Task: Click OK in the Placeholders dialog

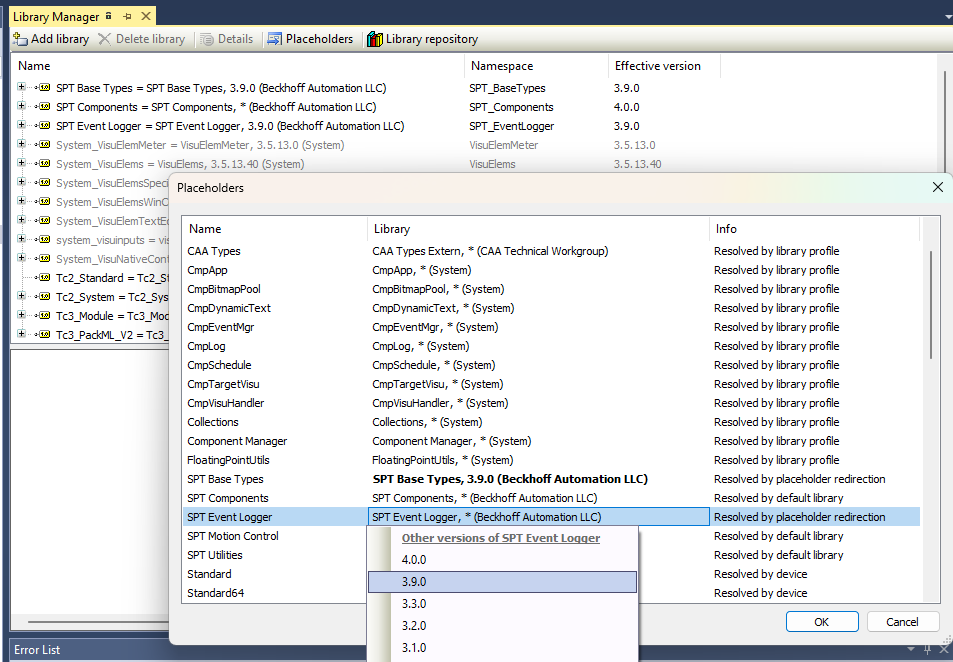Action: coord(822,622)
